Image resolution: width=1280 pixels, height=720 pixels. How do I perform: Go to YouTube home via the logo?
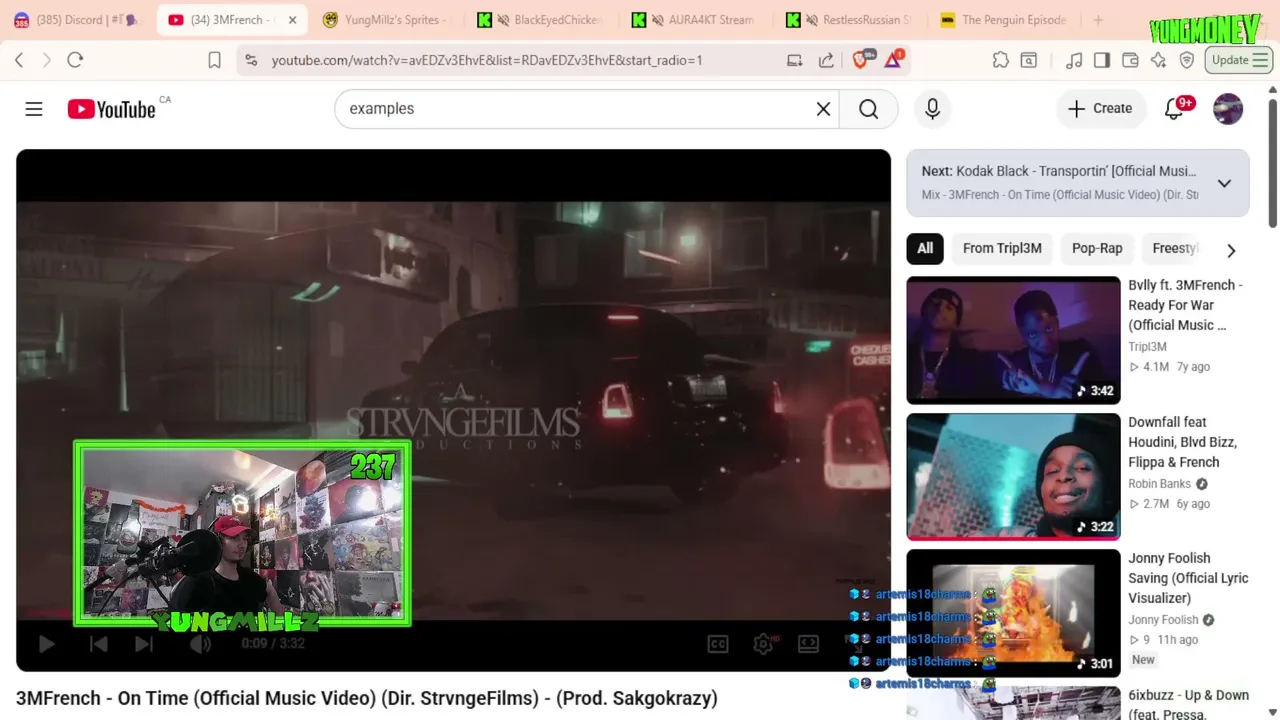point(111,109)
